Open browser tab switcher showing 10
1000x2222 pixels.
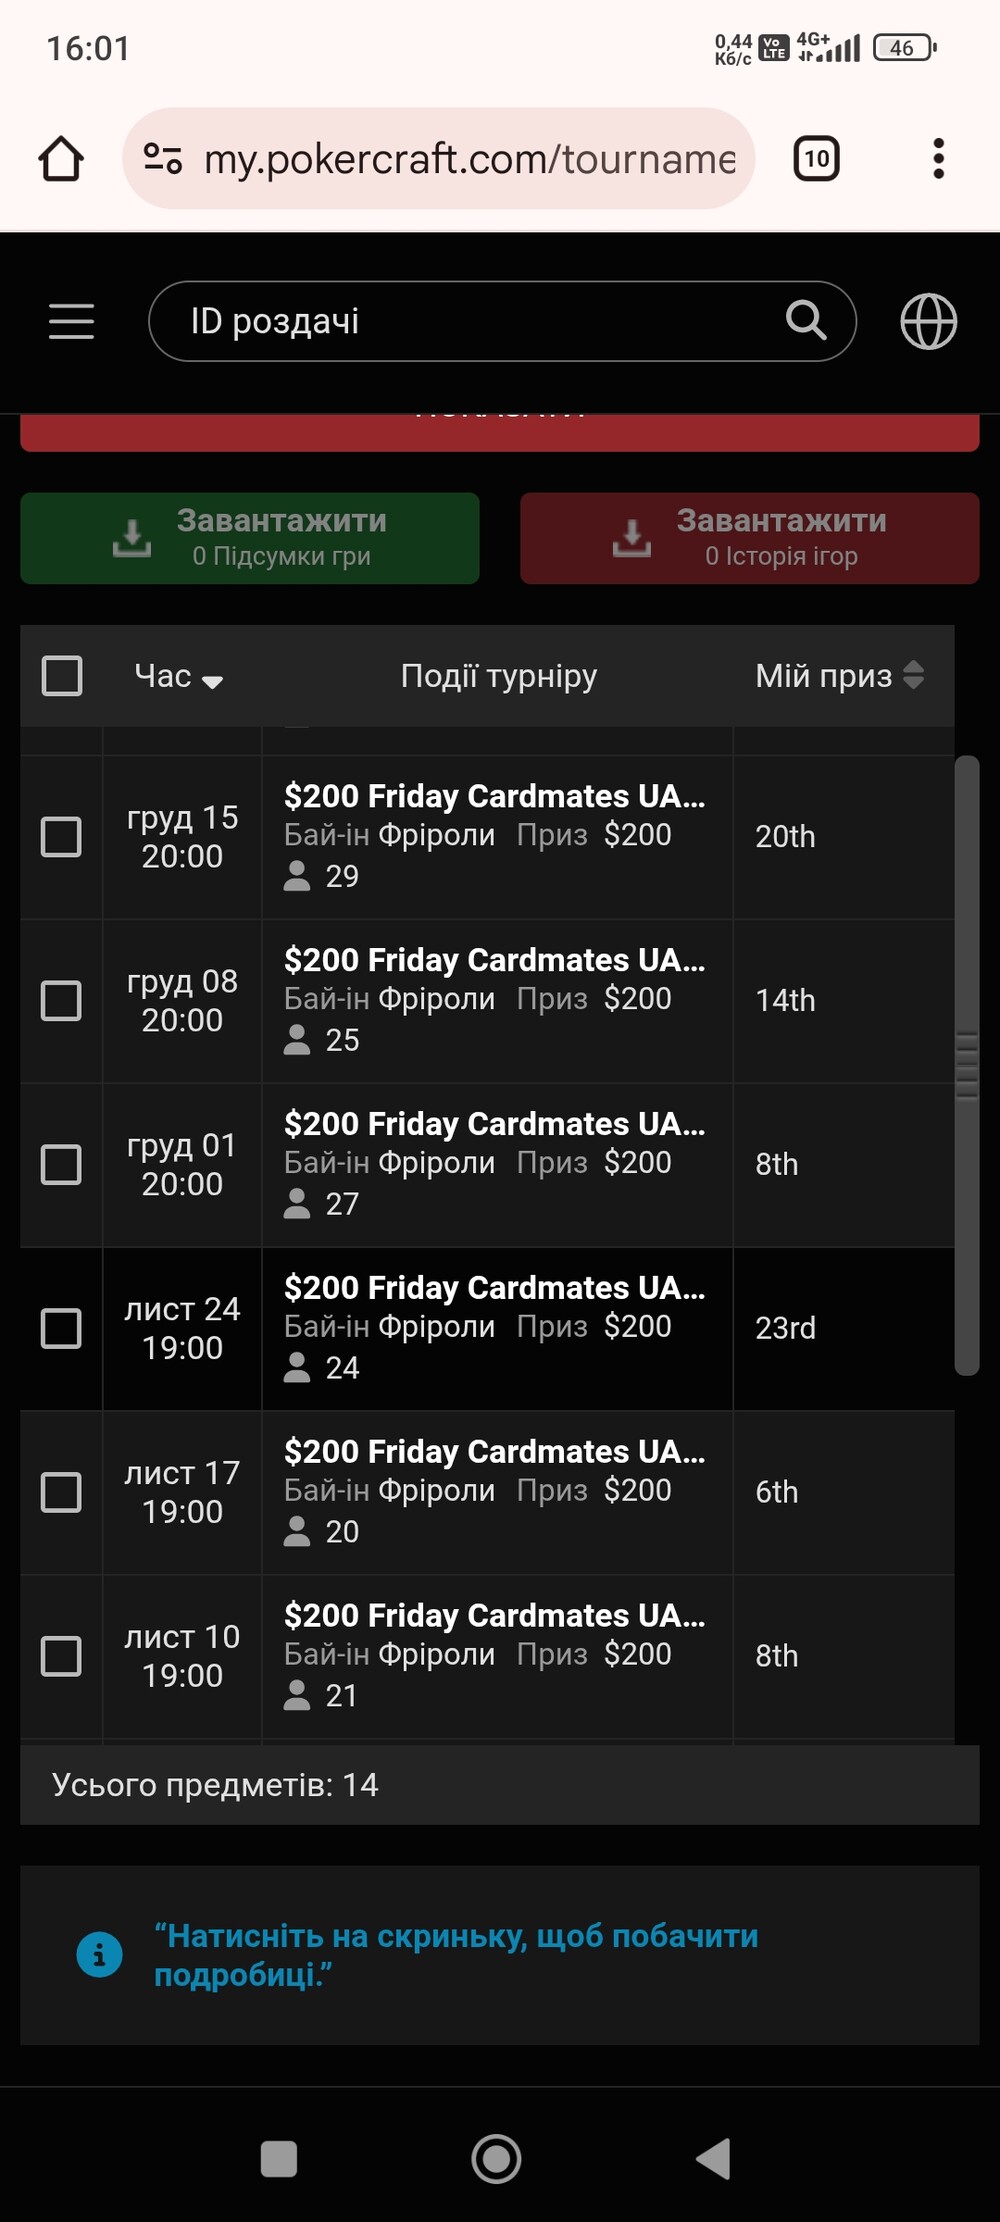click(816, 159)
